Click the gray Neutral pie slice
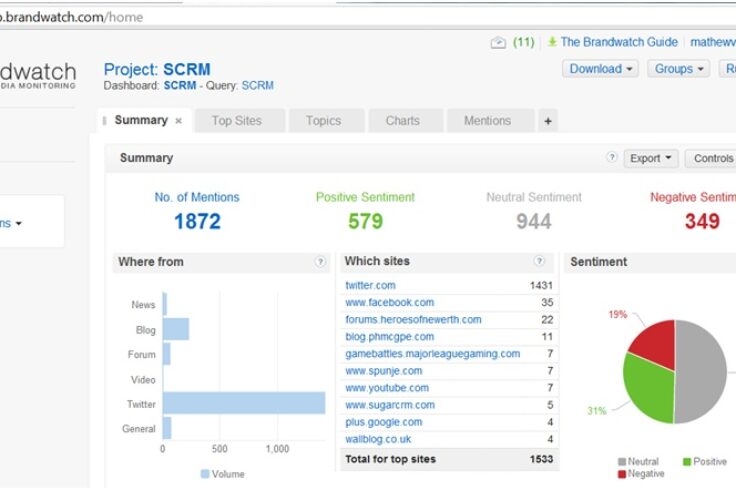Viewport: 736px width, 490px height. (x=702, y=372)
